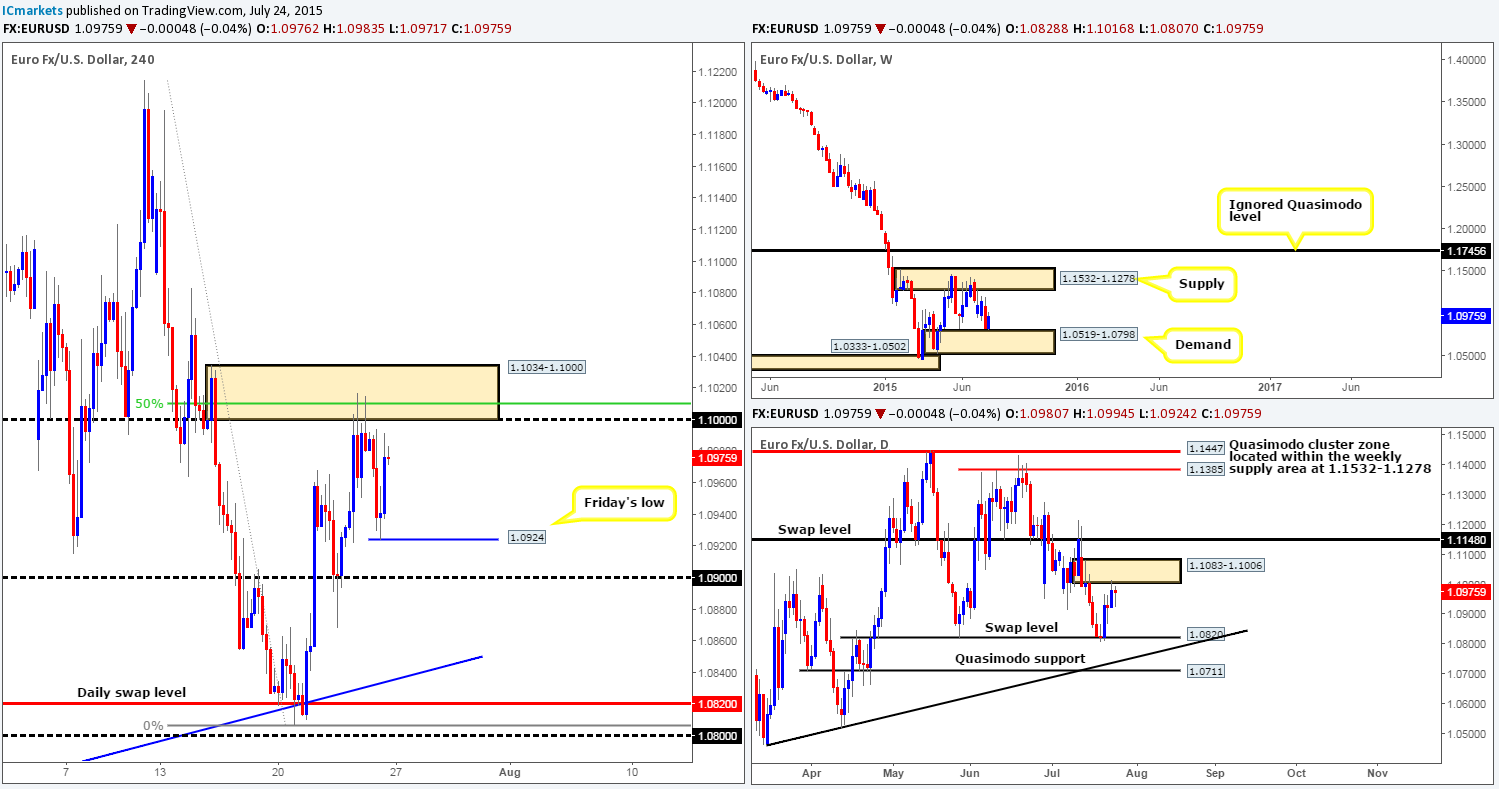Image resolution: width=1499 pixels, height=789 pixels.
Task: Click the red 1.08200 daily swap level tag
Action: click(x=719, y=704)
